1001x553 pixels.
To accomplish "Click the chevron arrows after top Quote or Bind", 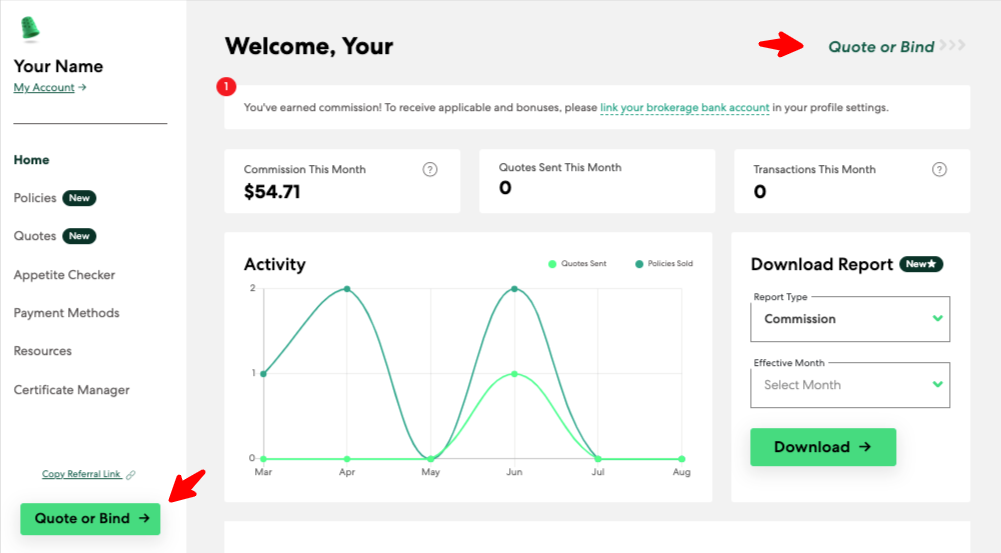I will pos(953,46).
